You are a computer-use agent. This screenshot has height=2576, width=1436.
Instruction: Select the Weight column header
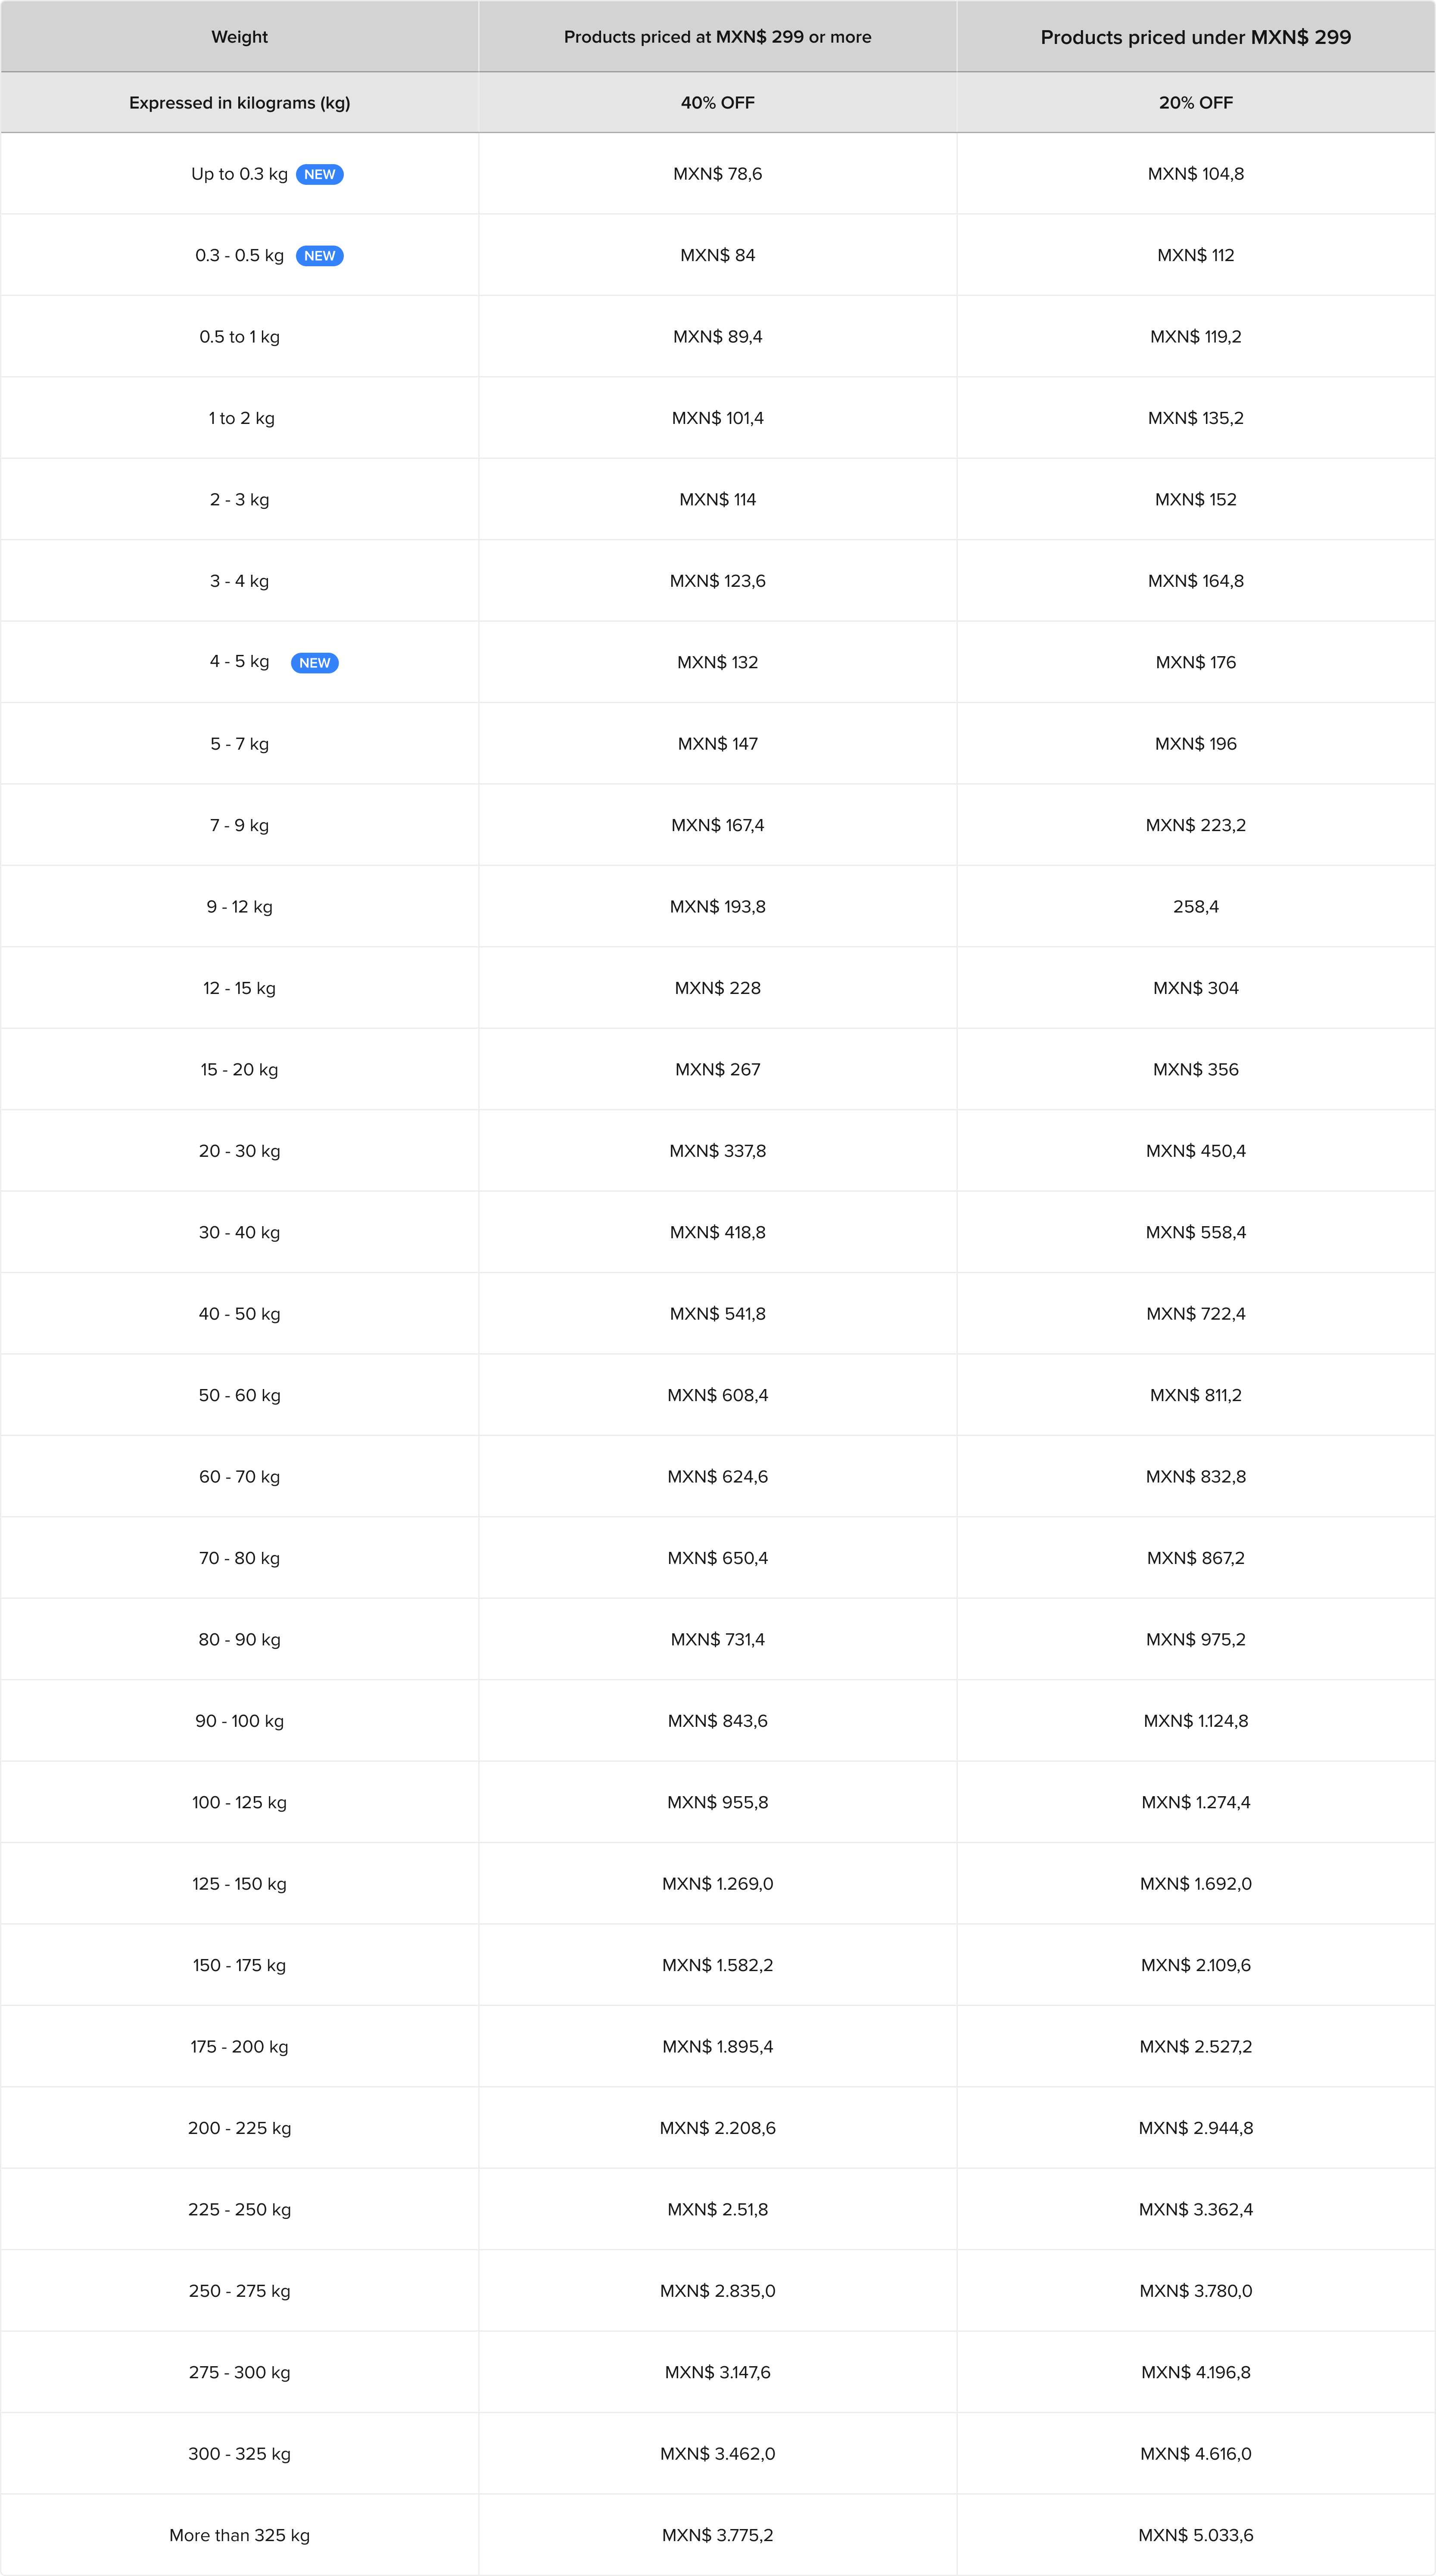(x=239, y=37)
